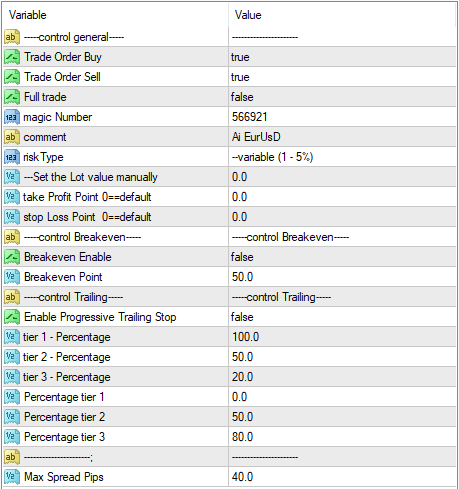Click the bool icon beside Trade Order Buy
This screenshot has height=489, width=459.
pyautogui.click(x=12, y=57)
